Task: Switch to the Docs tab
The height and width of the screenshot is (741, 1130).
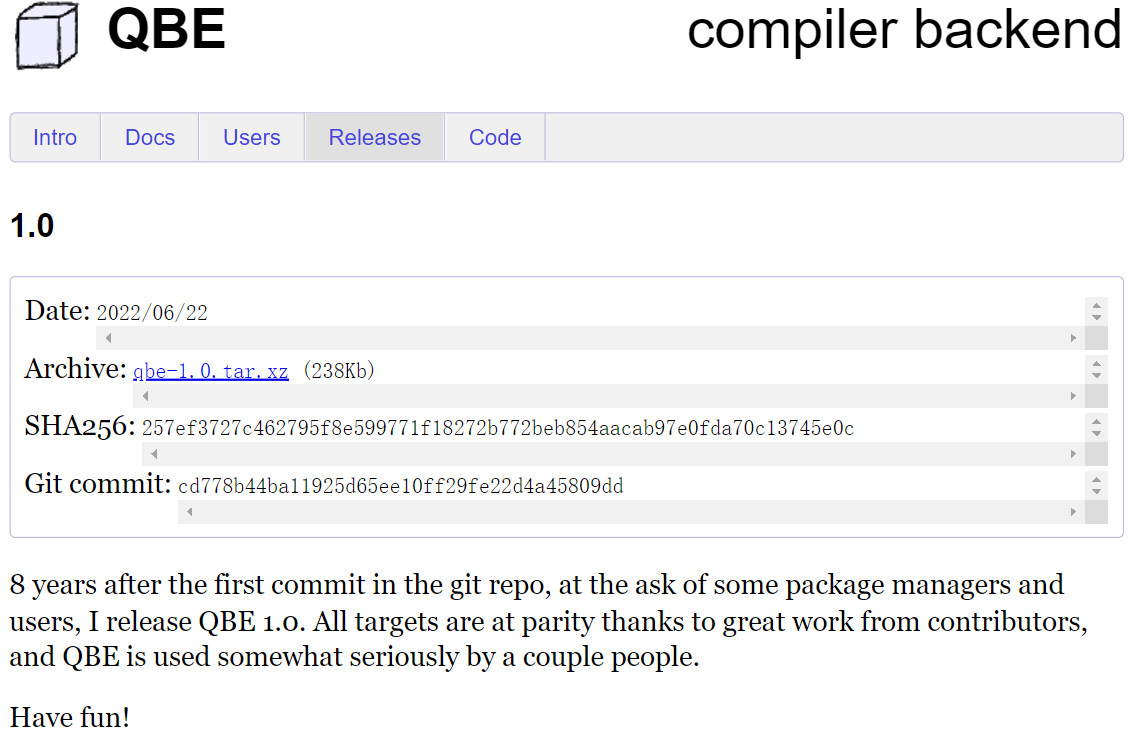Action: click(x=150, y=137)
